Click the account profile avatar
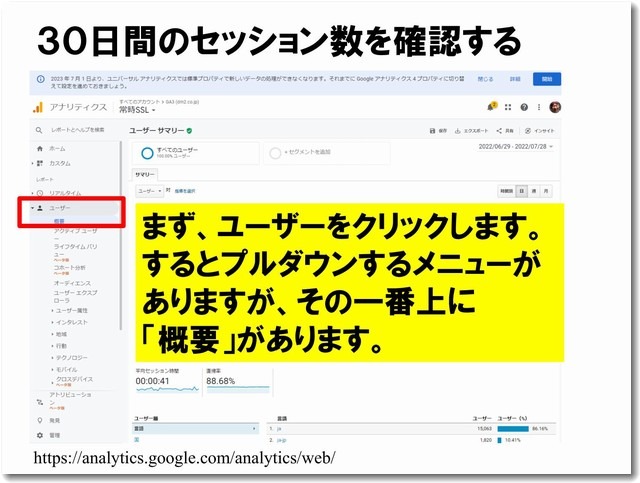Image resolution: width=640 pixels, height=483 pixels. (x=555, y=107)
